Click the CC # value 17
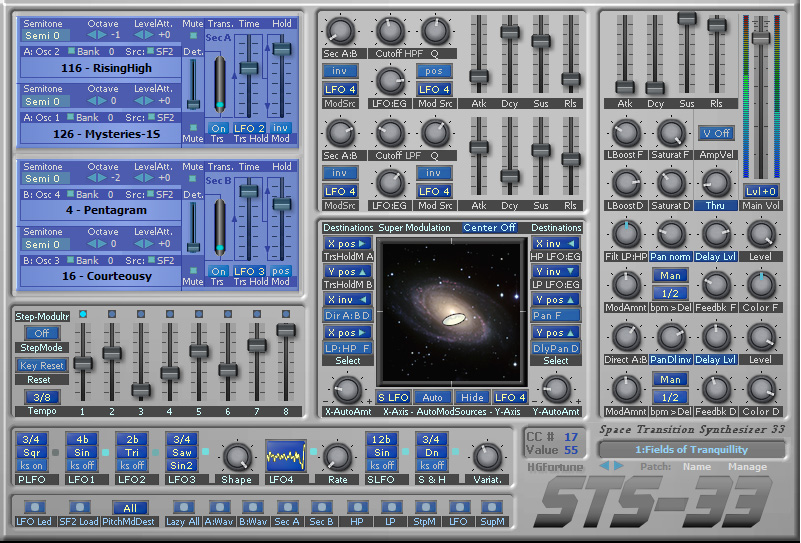The height and width of the screenshot is (543, 801). (571, 437)
